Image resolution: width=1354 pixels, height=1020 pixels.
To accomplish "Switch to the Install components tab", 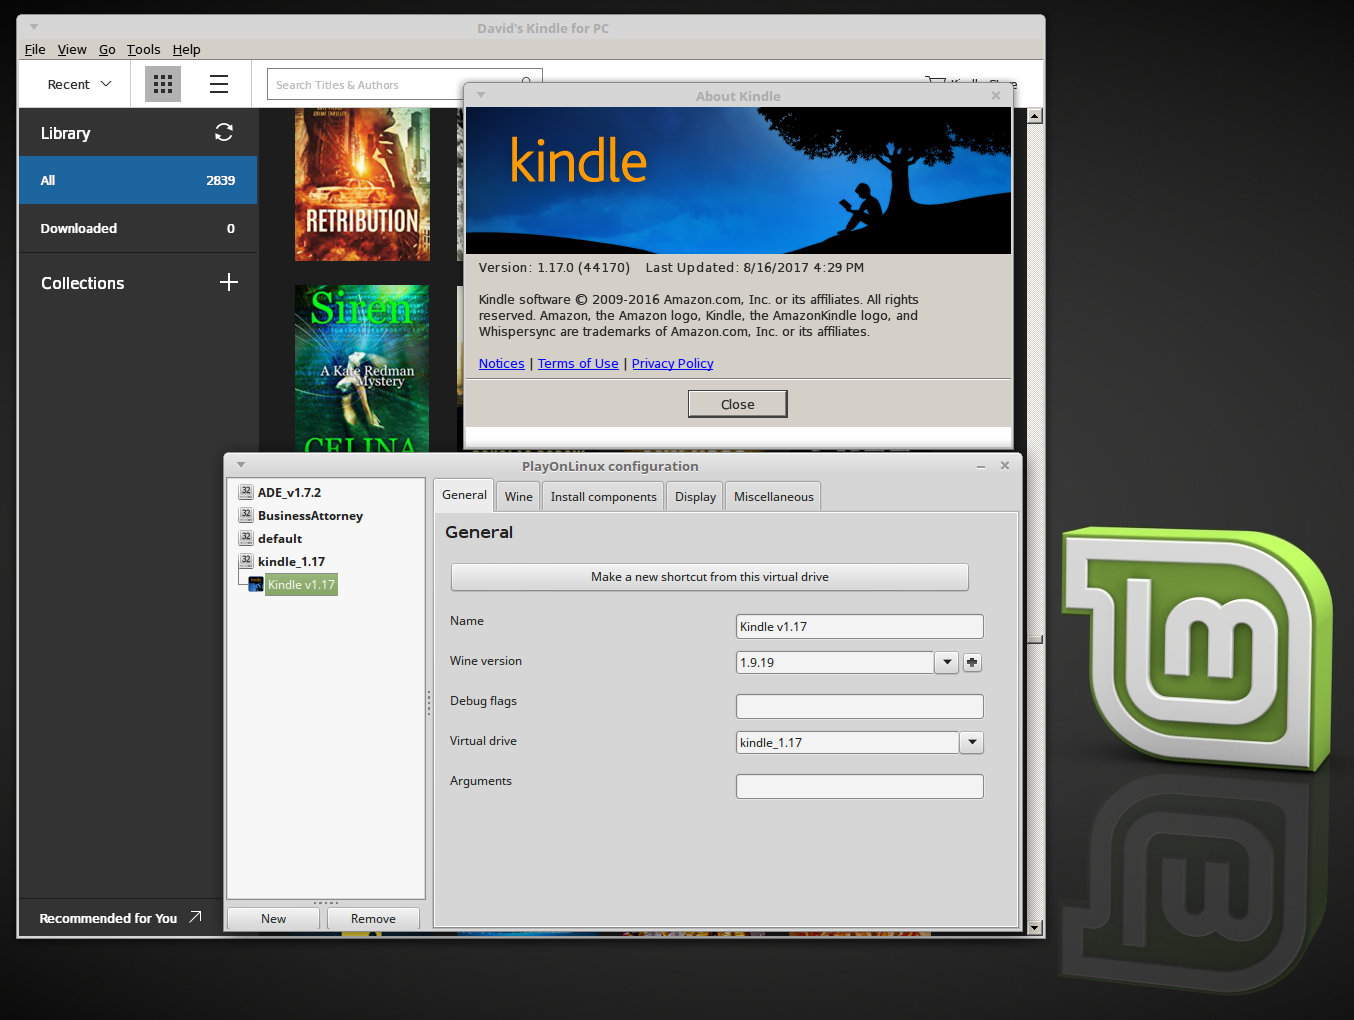I will 603,496.
